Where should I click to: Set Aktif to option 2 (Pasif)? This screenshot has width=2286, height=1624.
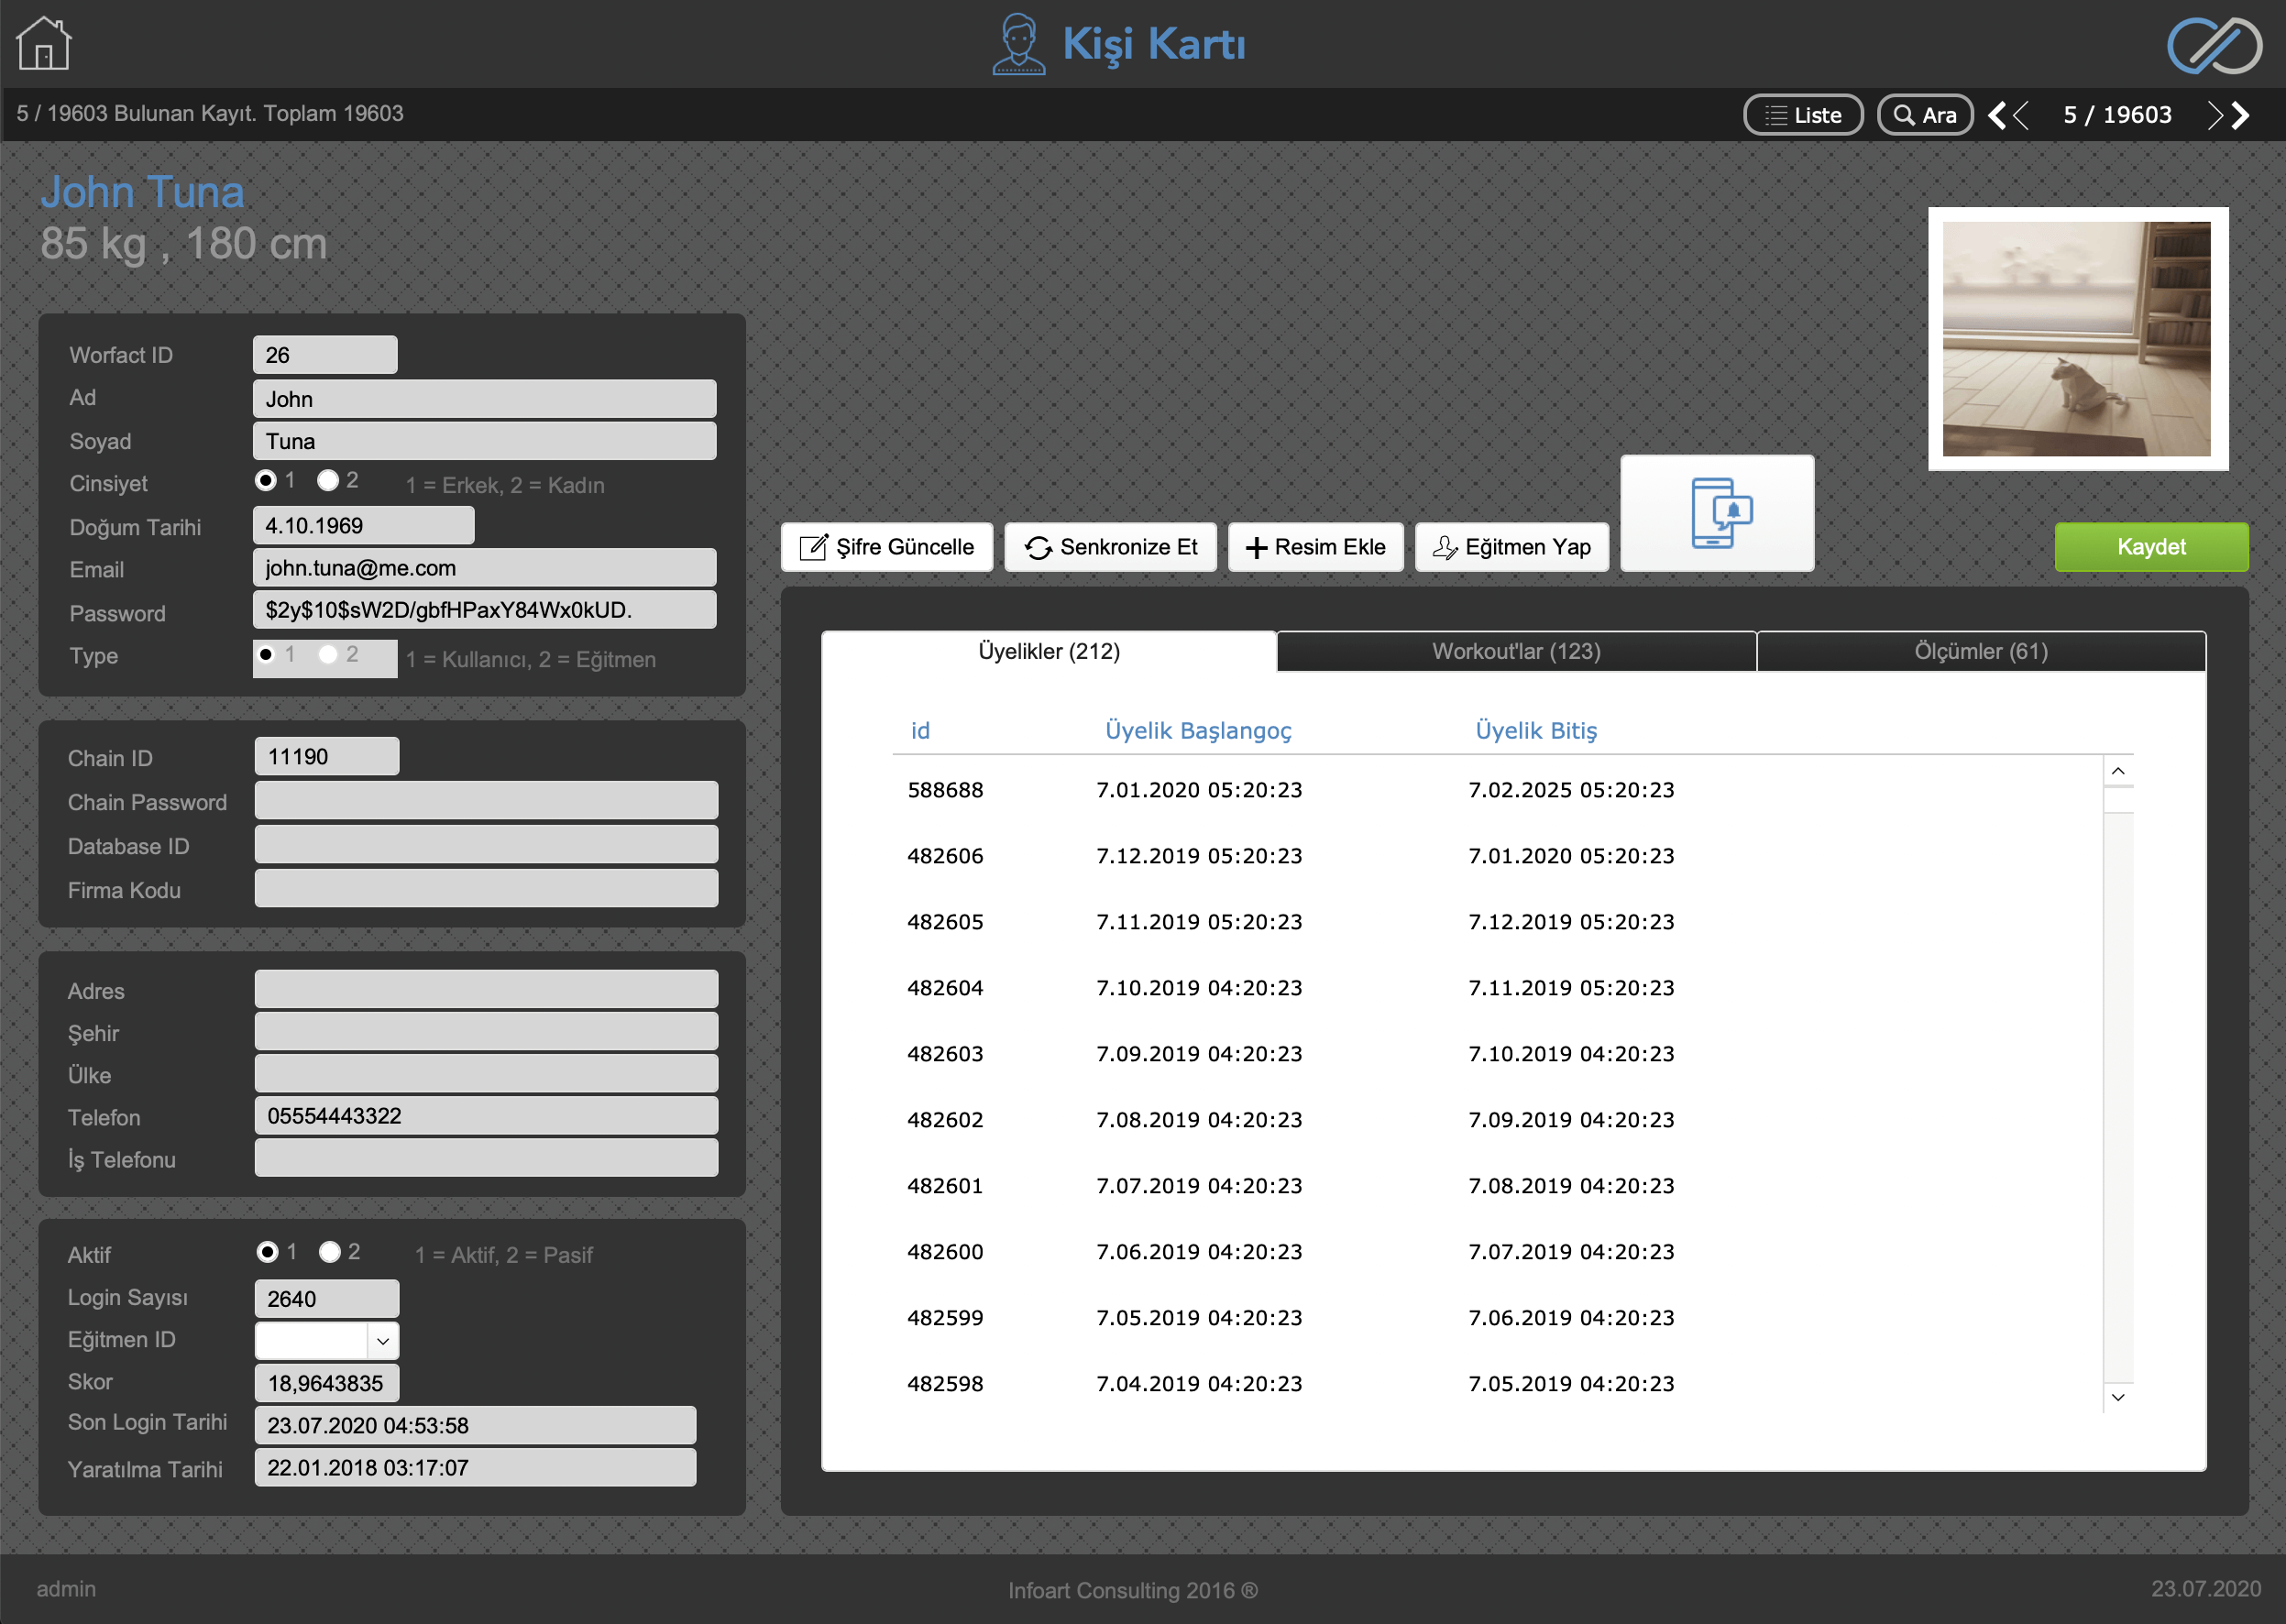330,1252
